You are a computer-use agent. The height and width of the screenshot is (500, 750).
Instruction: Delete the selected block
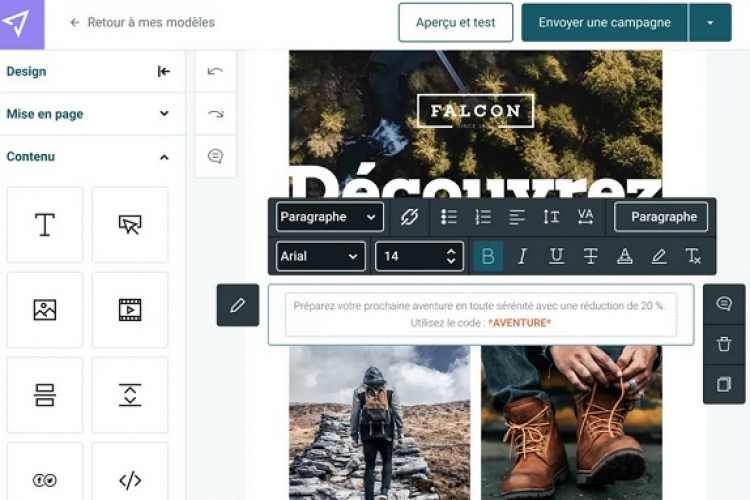point(724,344)
